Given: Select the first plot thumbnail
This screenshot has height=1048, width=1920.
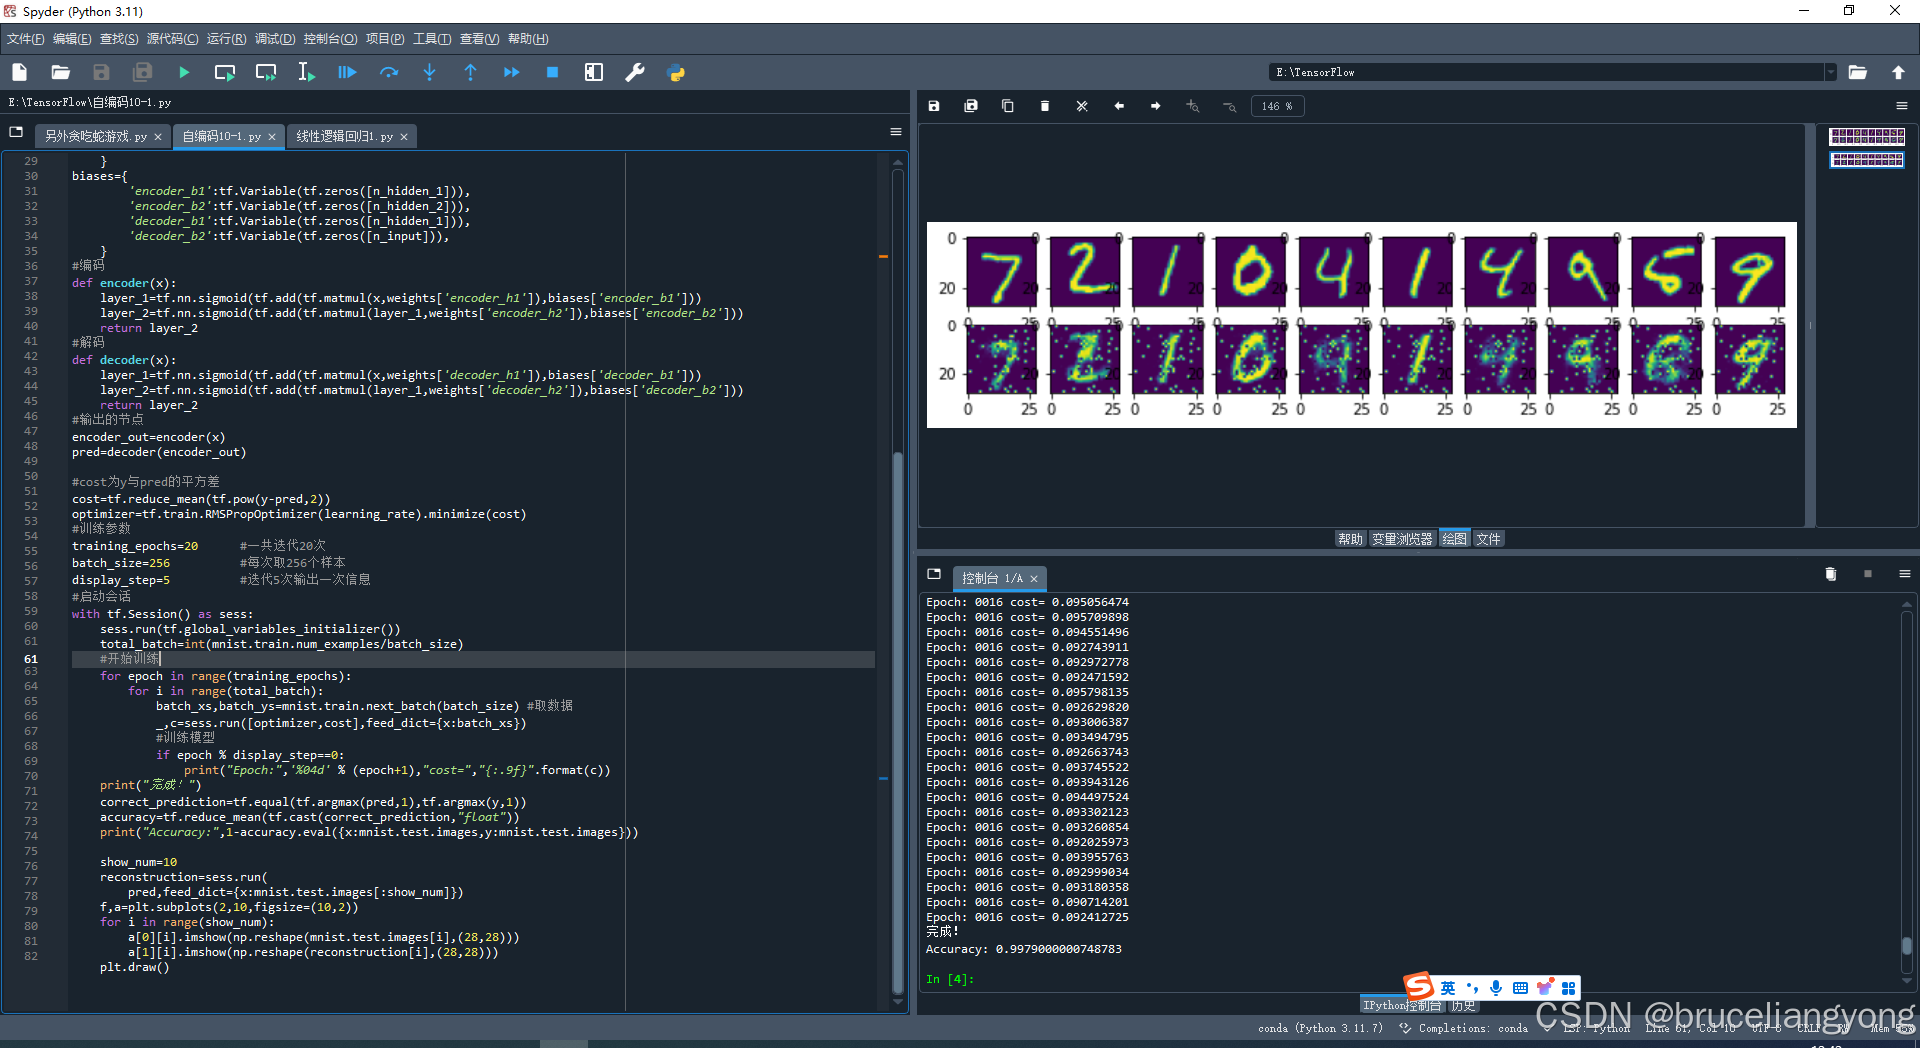Looking at the screenshot, I should click(1867, 136).
